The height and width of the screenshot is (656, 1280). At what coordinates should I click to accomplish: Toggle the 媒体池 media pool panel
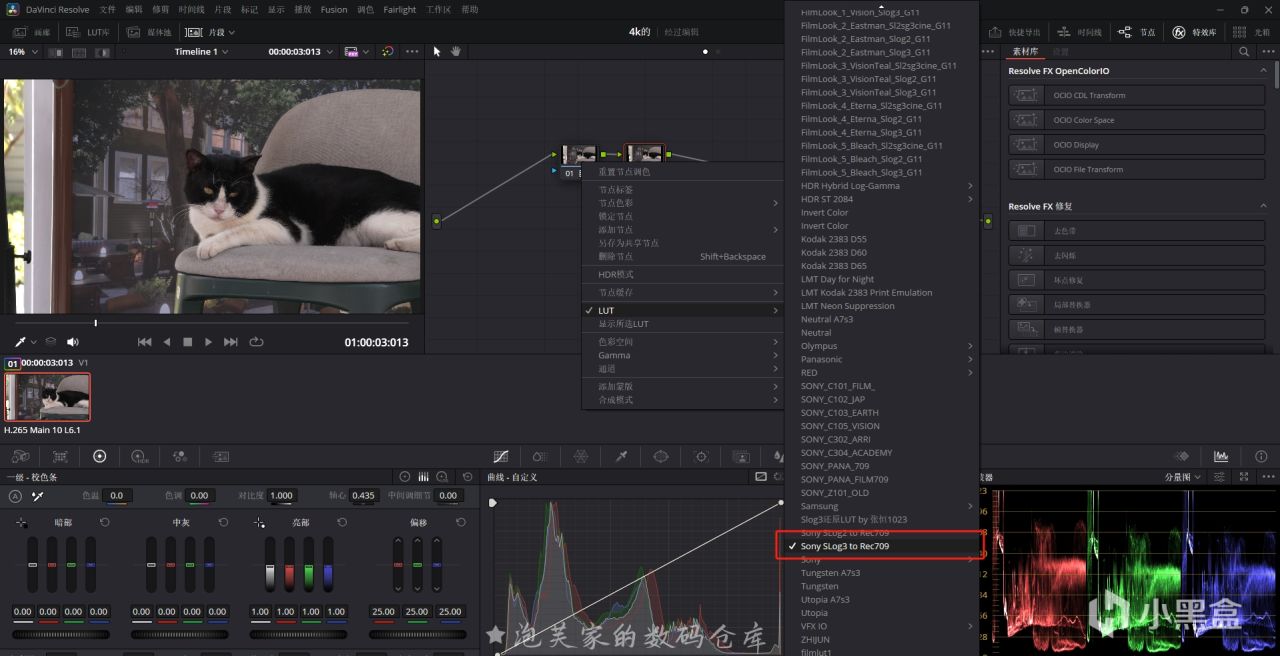click(148, 32)
